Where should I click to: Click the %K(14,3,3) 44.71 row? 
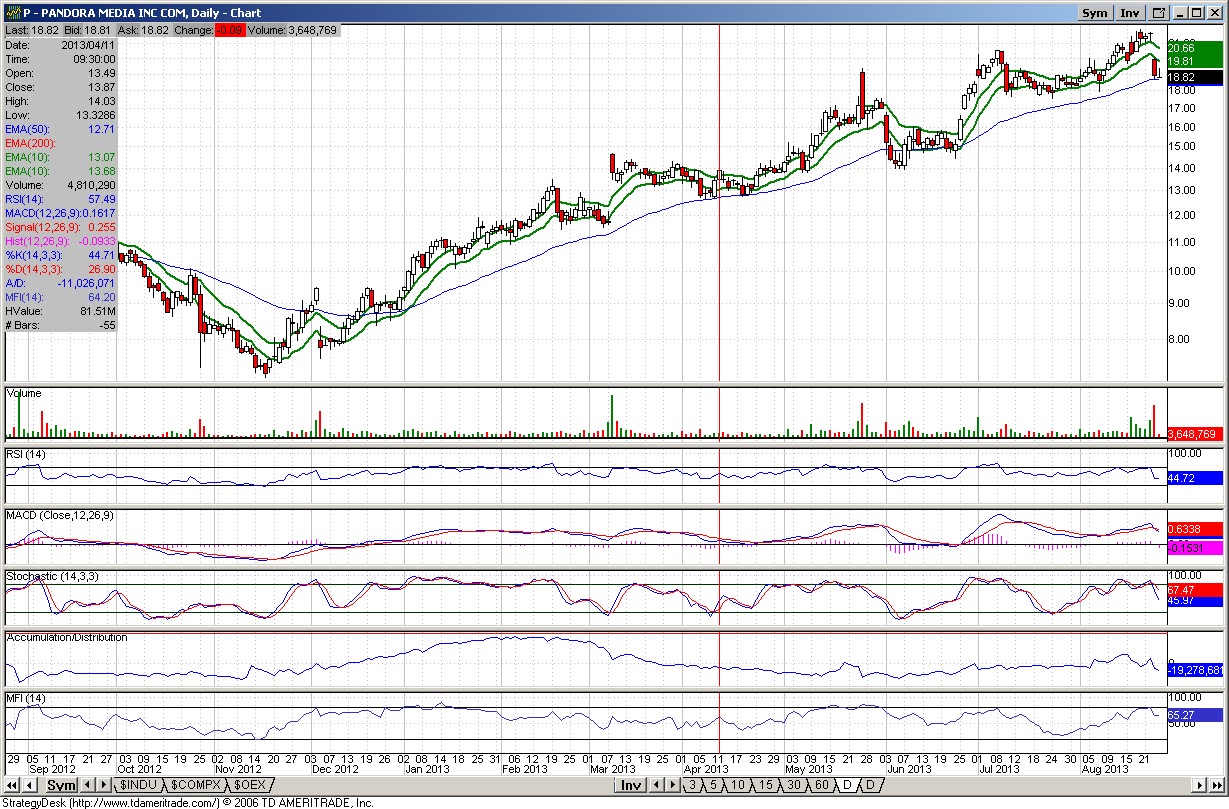(x=61, y=255)
